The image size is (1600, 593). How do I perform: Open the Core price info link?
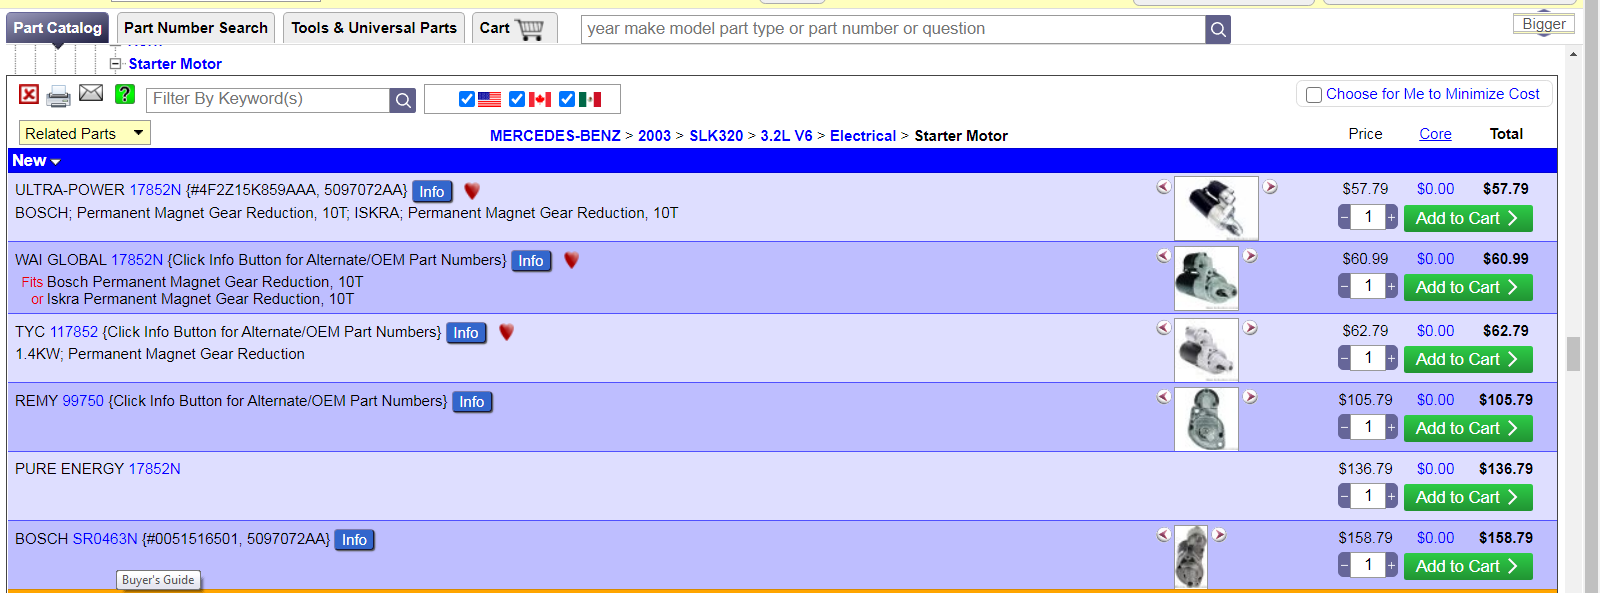[1435, 134]
